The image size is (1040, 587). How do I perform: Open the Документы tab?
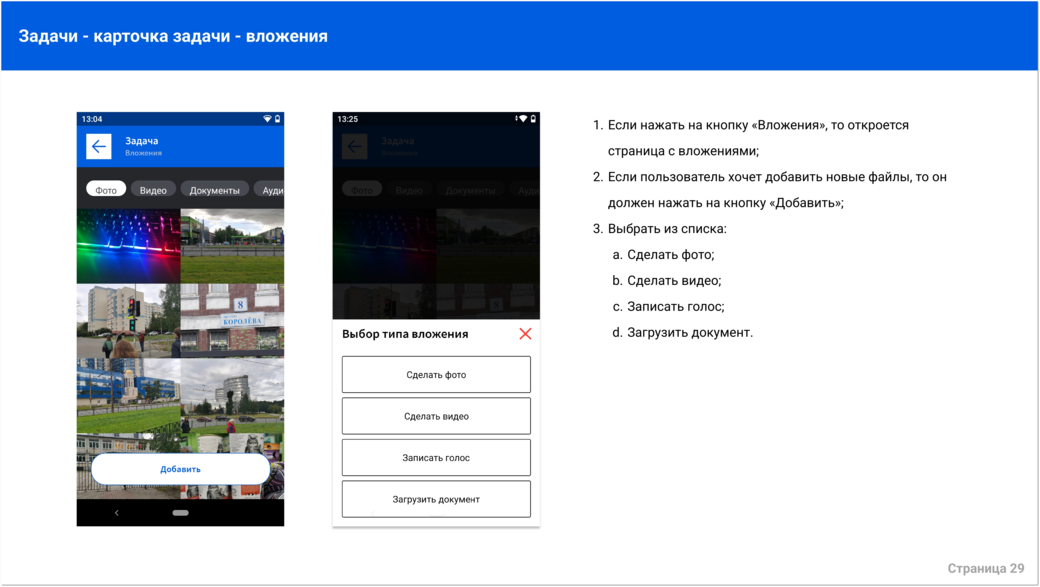215,190
